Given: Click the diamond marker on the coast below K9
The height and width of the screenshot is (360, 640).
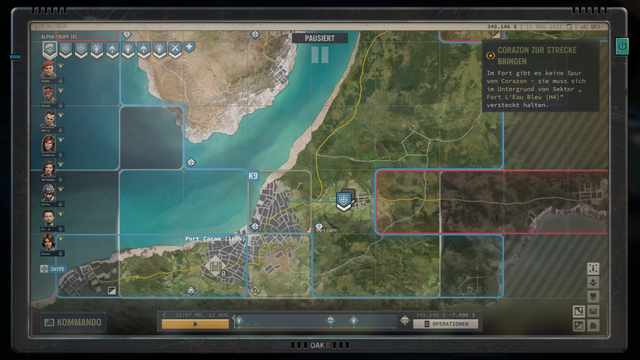Looking at the screenshot, I should 255,226.
